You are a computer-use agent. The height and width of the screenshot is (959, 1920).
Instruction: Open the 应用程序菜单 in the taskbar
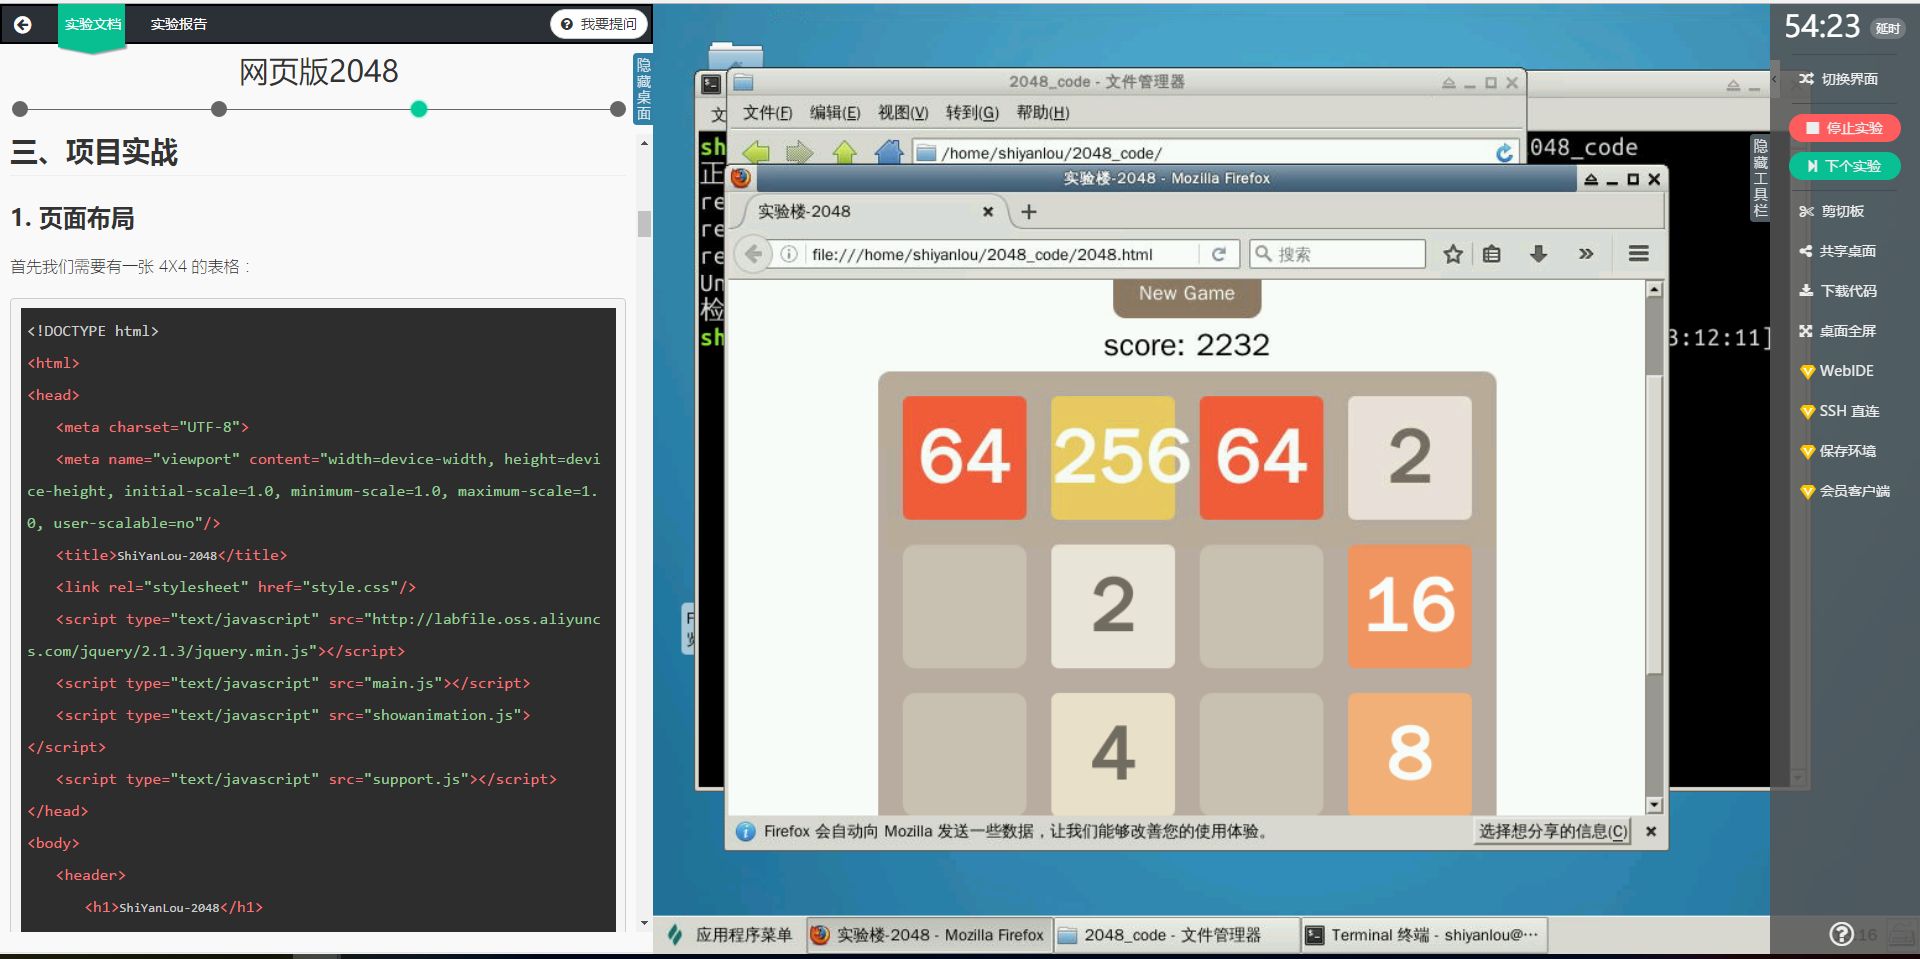731,935
